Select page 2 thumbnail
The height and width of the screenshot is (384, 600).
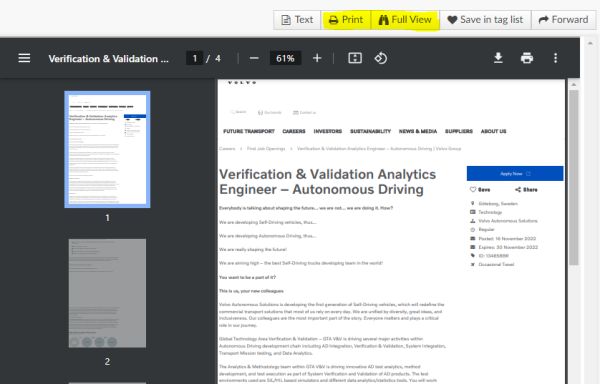pyautogui.click(x=107, y=293)
